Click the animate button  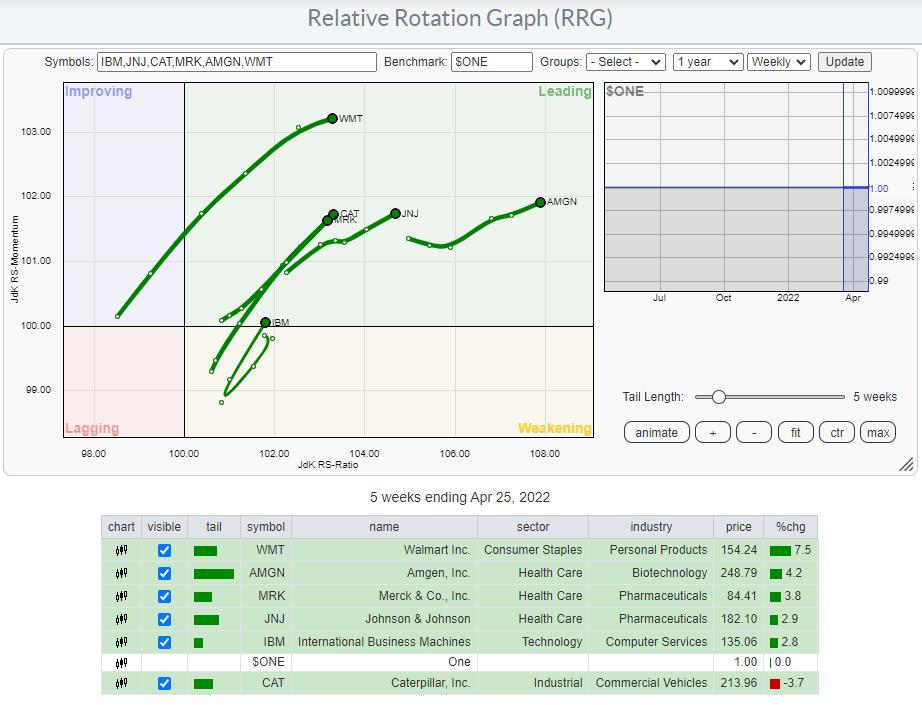click(x=656, y=433)
